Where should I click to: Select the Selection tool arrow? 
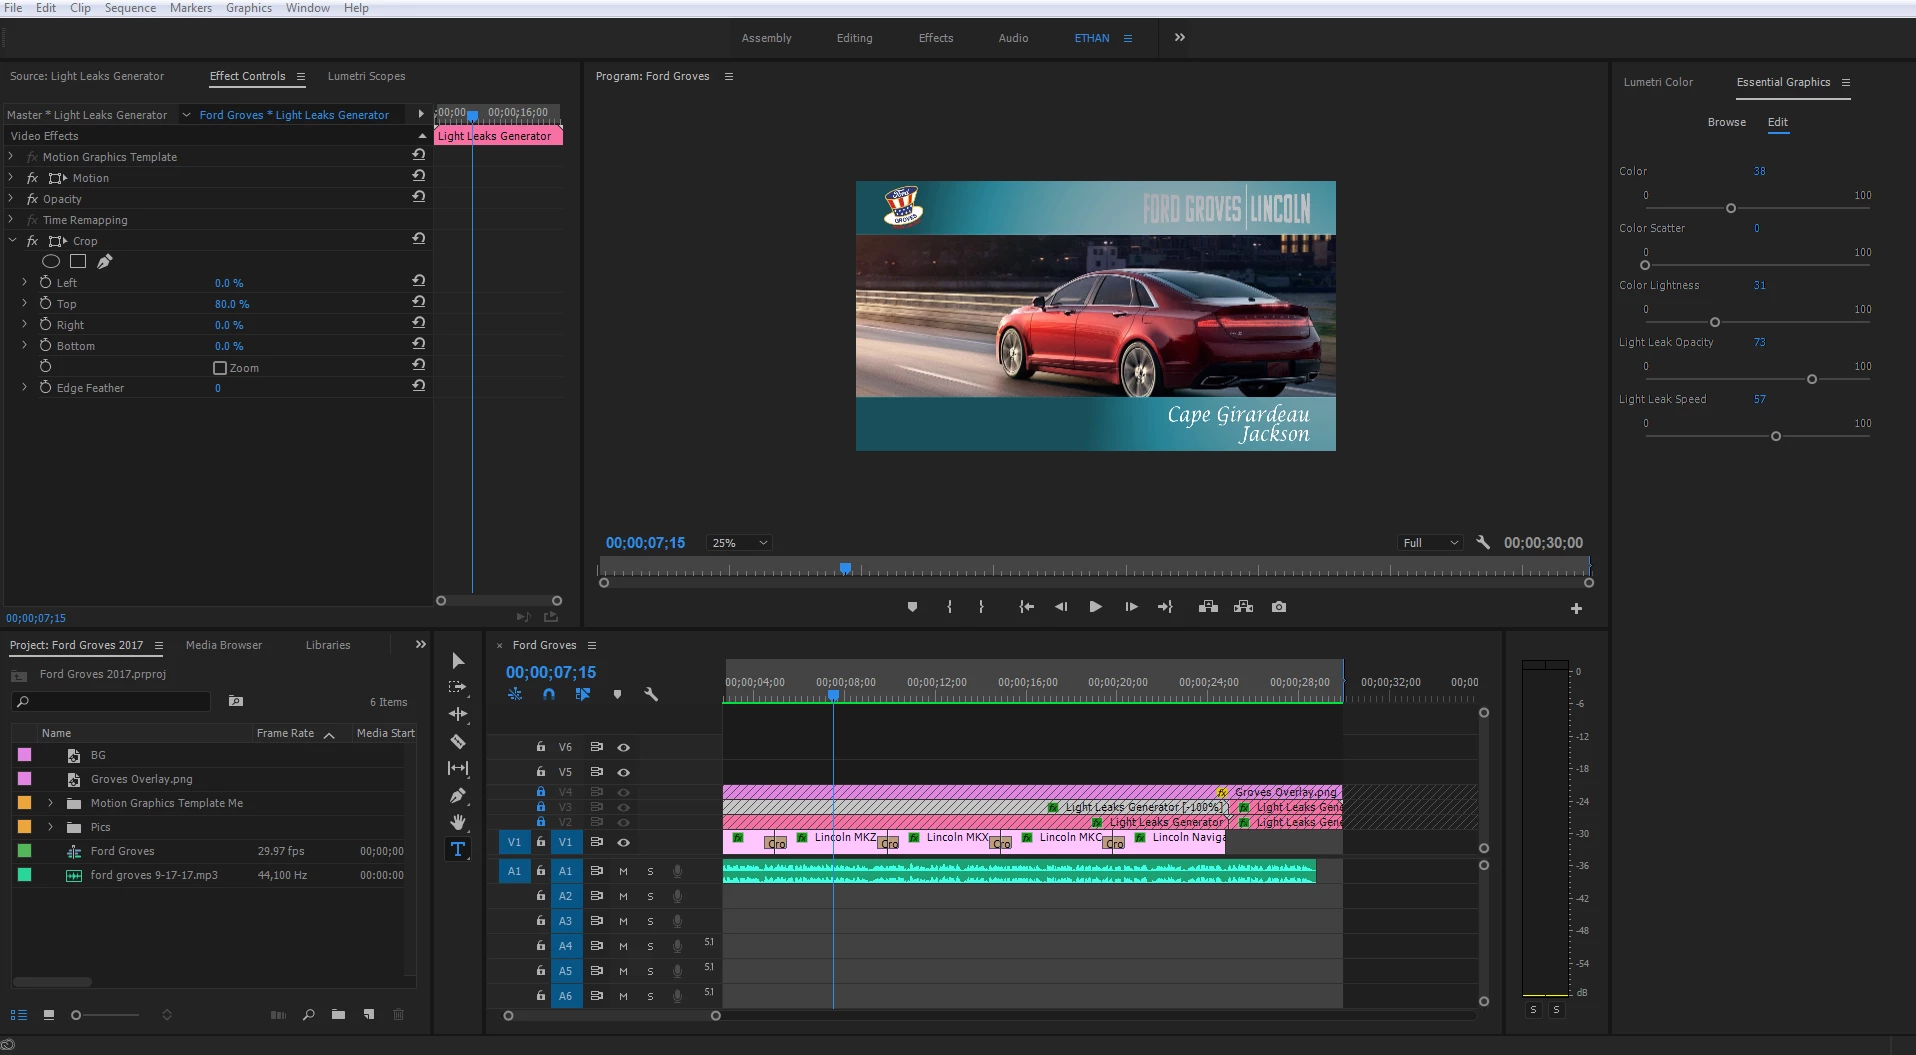pyautogui.click(x=458, y=661)
